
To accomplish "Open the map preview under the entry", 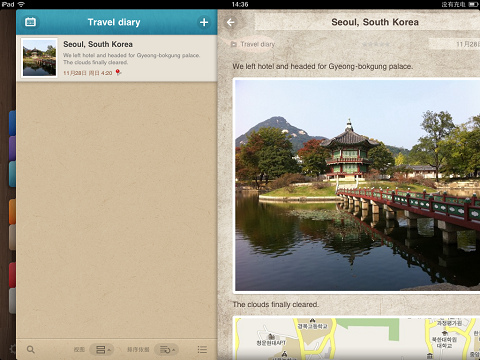I will pyautogui.click(x=357, y=338).
